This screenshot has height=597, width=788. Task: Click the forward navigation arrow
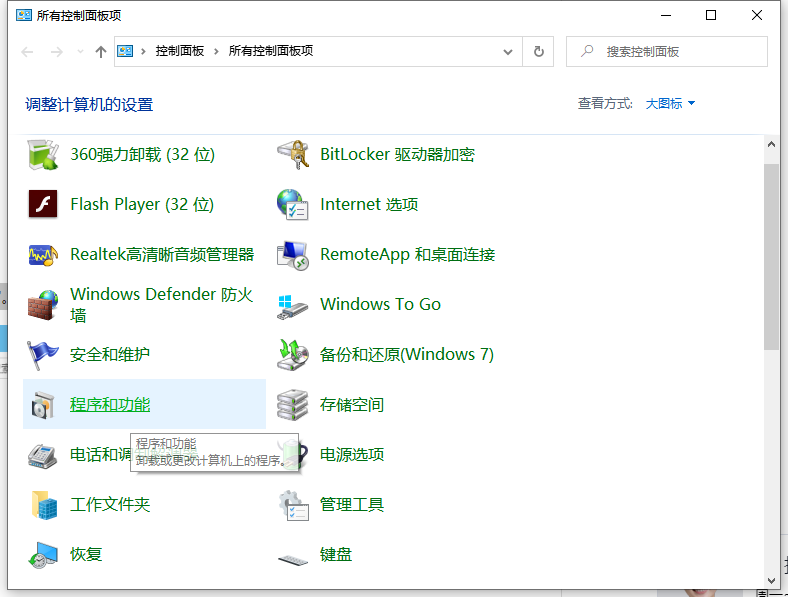(x=57, y=51)
